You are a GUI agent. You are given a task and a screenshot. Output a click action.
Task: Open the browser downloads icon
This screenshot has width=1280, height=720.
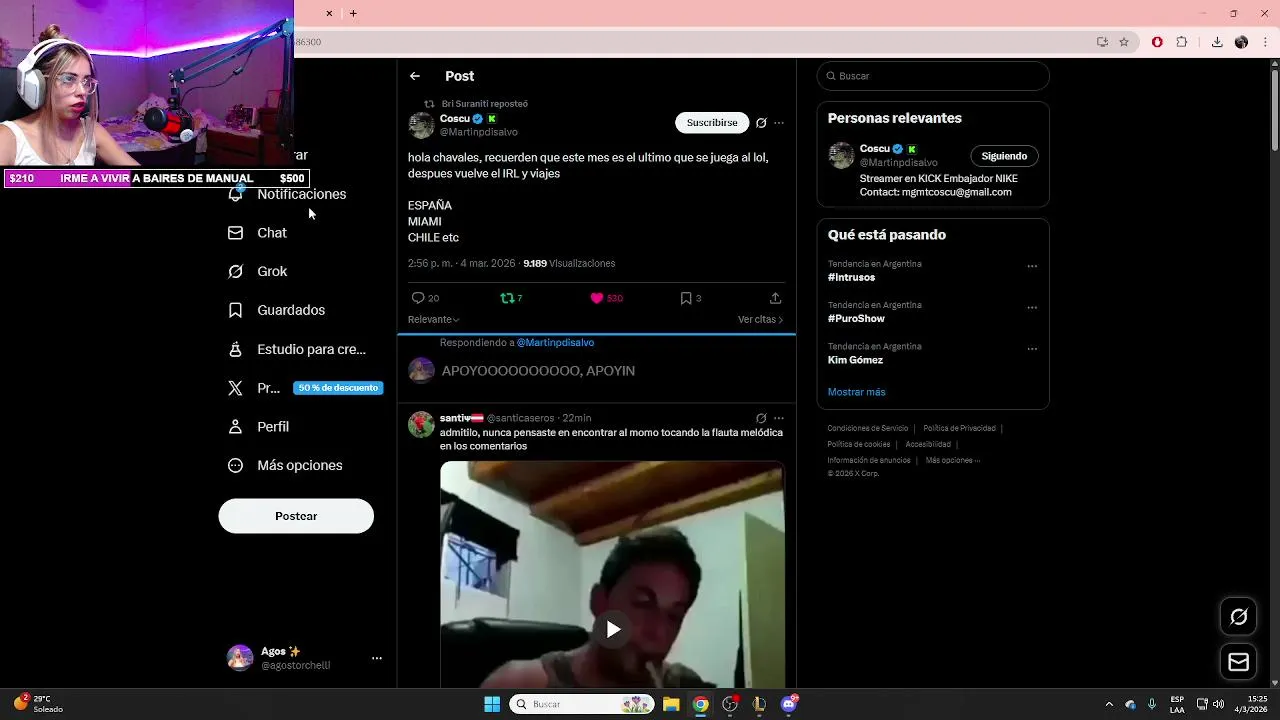(x=1217, y=42)
